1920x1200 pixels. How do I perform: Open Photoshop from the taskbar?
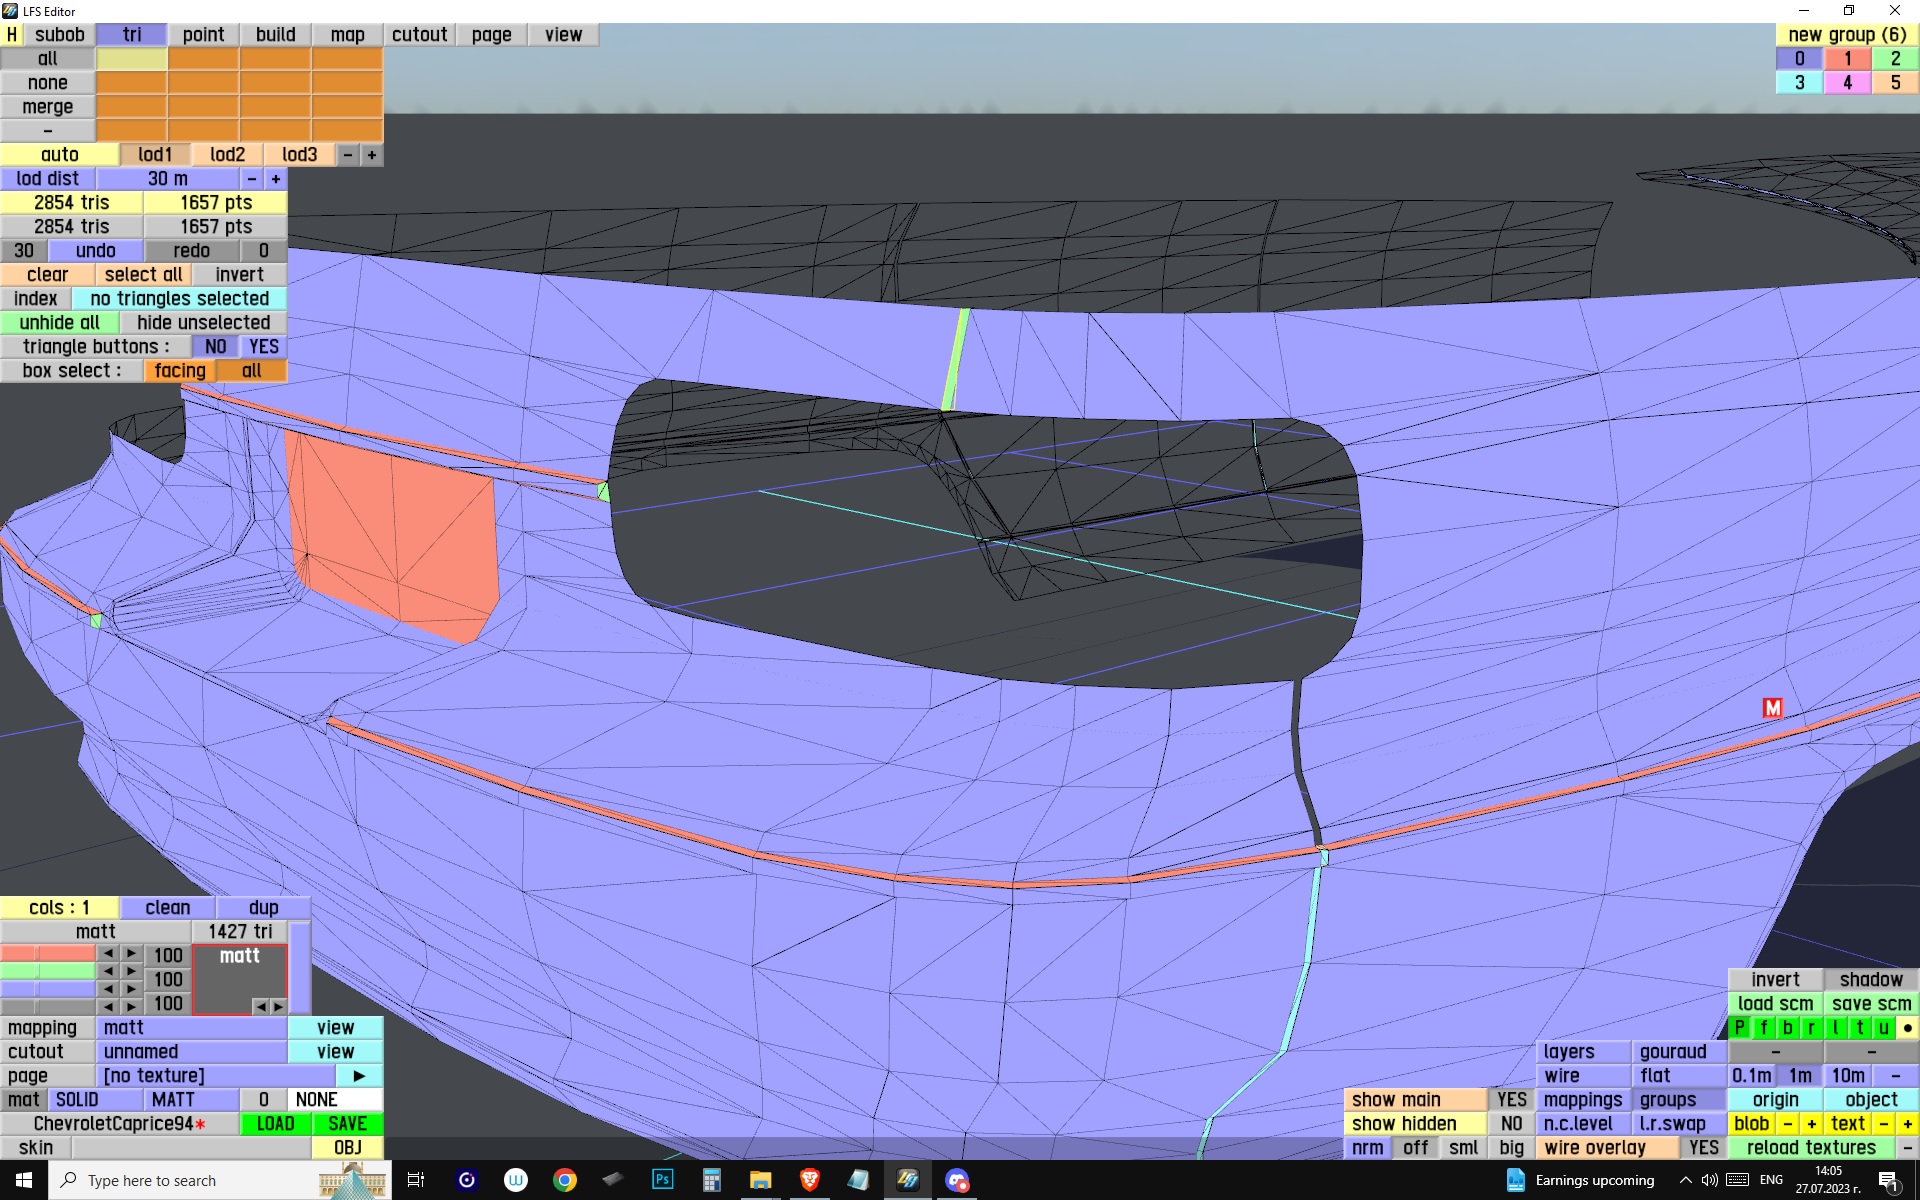pyautogui.click(x=662, y=1180)
